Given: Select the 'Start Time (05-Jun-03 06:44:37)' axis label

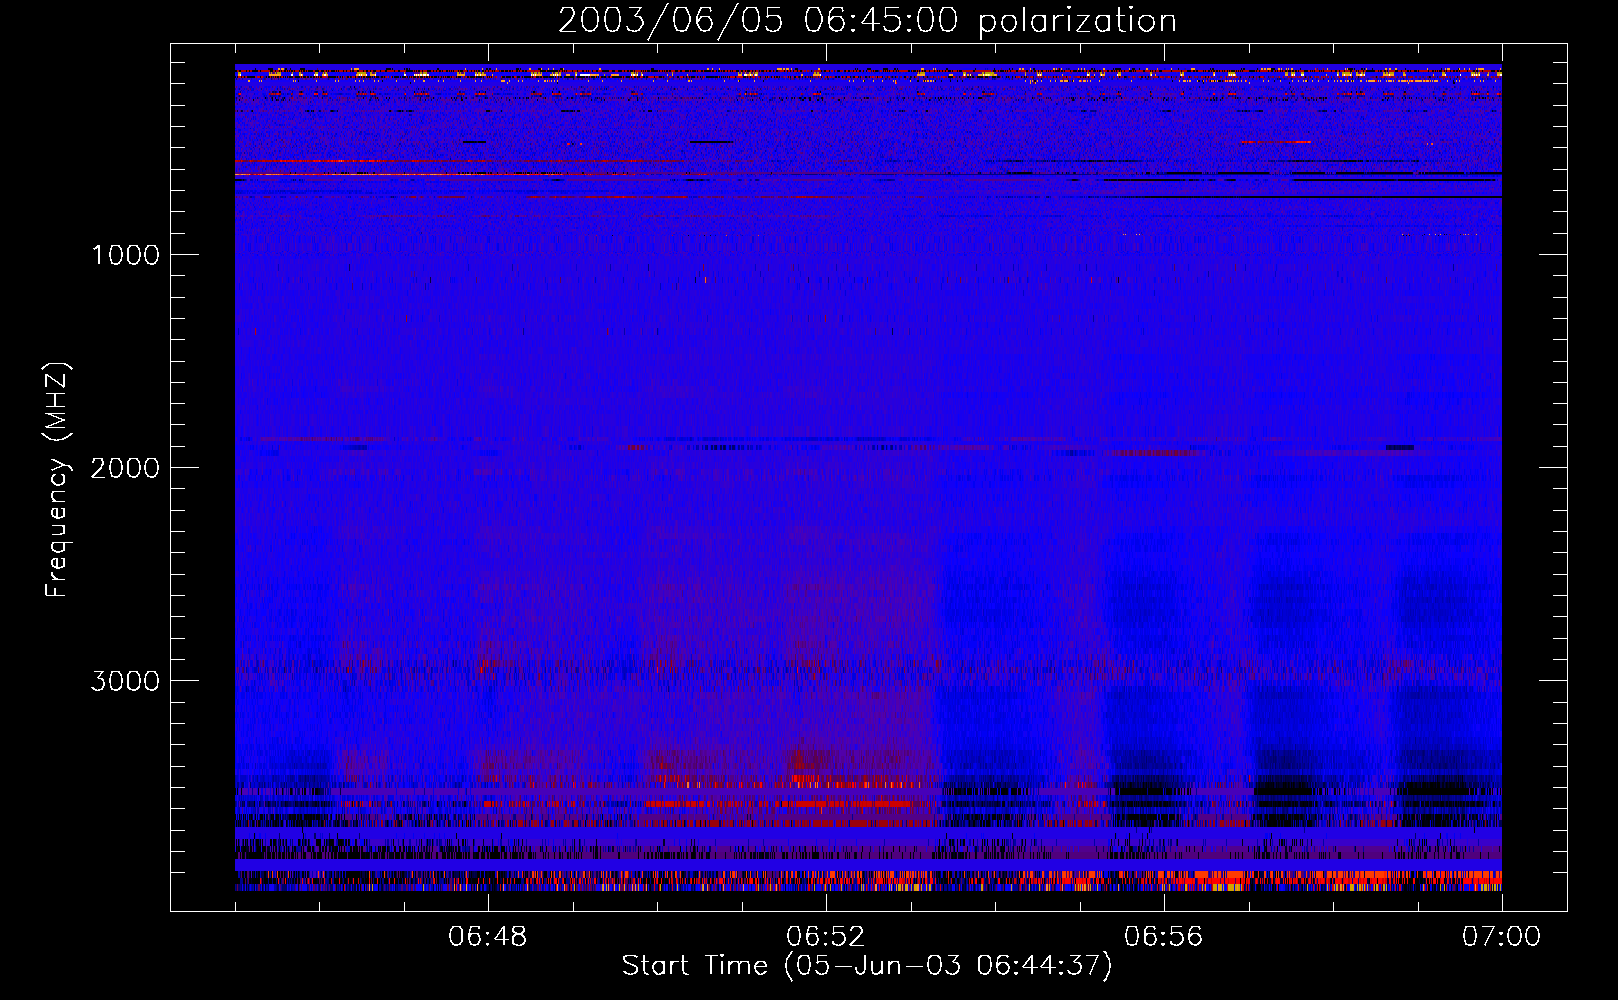Looking at the screenshot, I should pos(867,966).
